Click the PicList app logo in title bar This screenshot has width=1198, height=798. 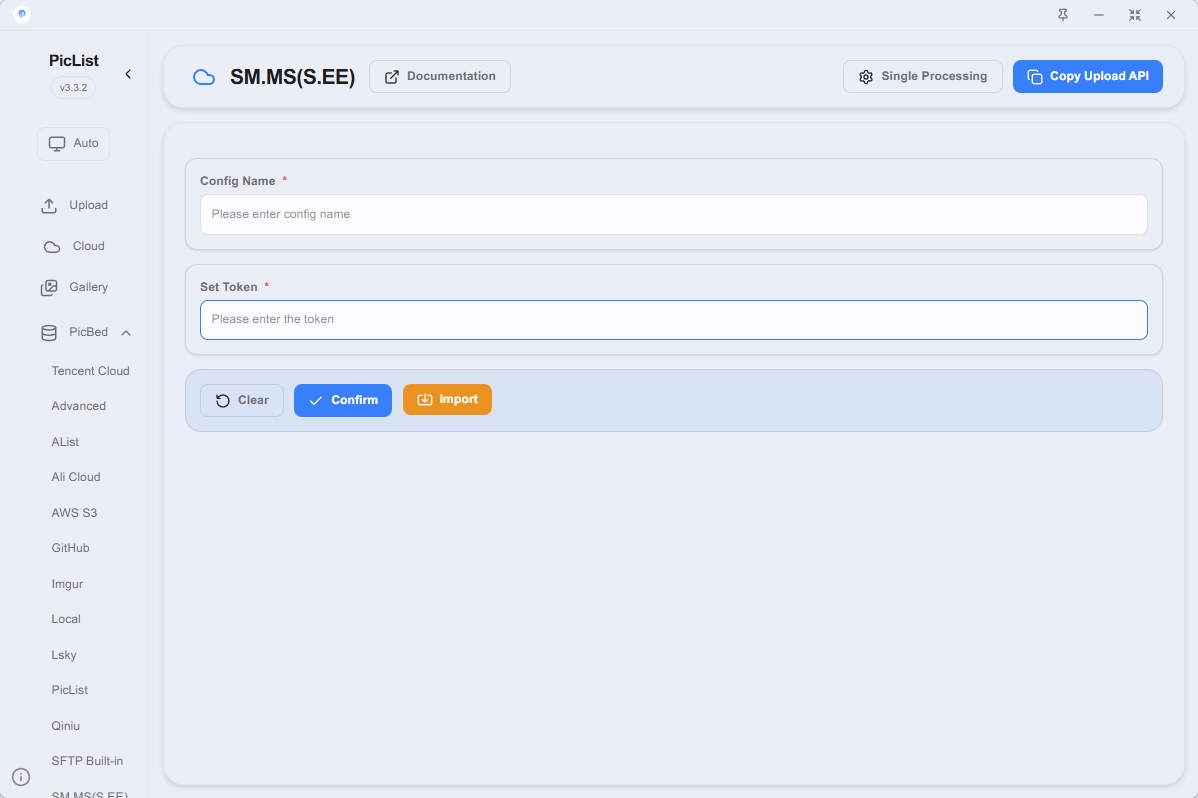click(x=21, y=15)
